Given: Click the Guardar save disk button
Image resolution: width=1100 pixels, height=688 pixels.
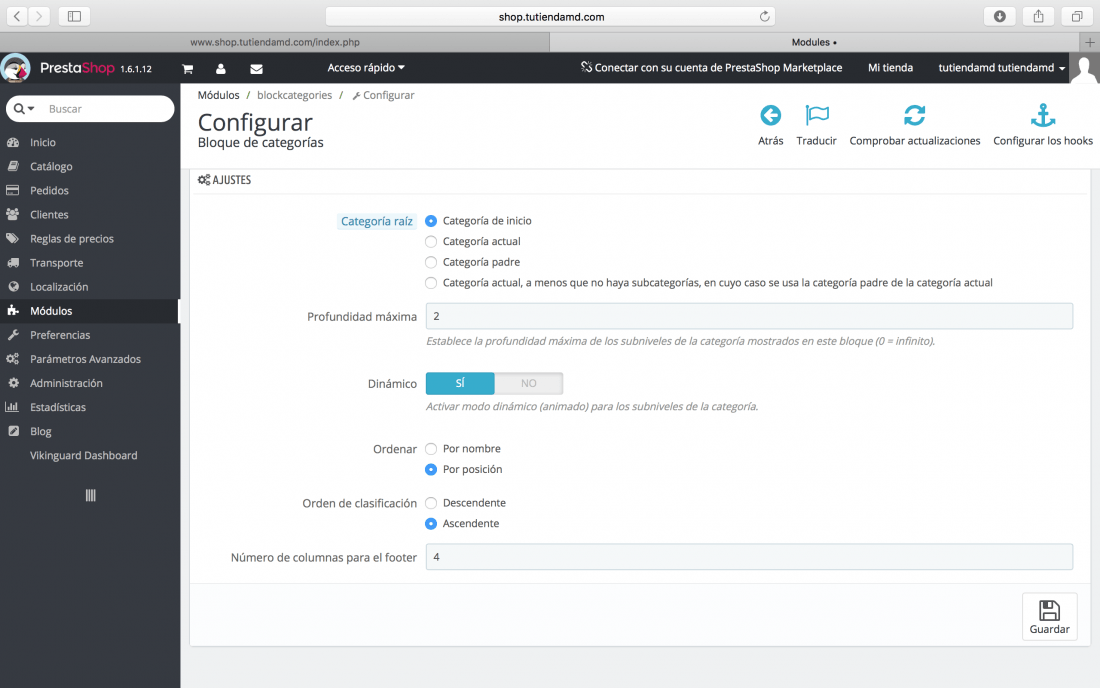Looking at the screenshot, I should click(1049, 616).
